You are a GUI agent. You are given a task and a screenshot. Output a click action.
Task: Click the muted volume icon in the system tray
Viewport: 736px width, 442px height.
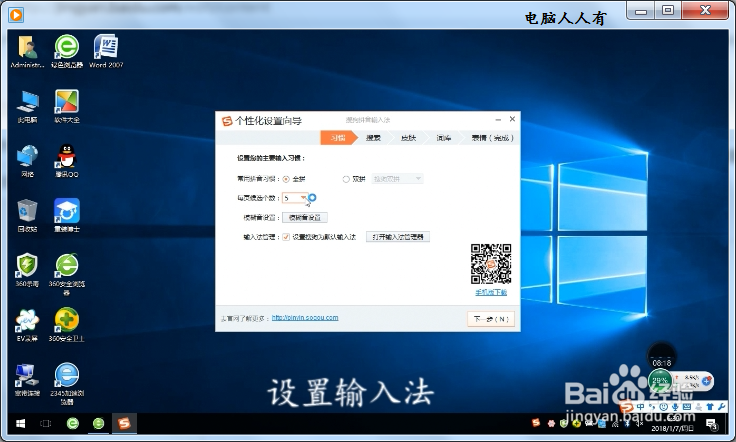[x=640, y=424]
